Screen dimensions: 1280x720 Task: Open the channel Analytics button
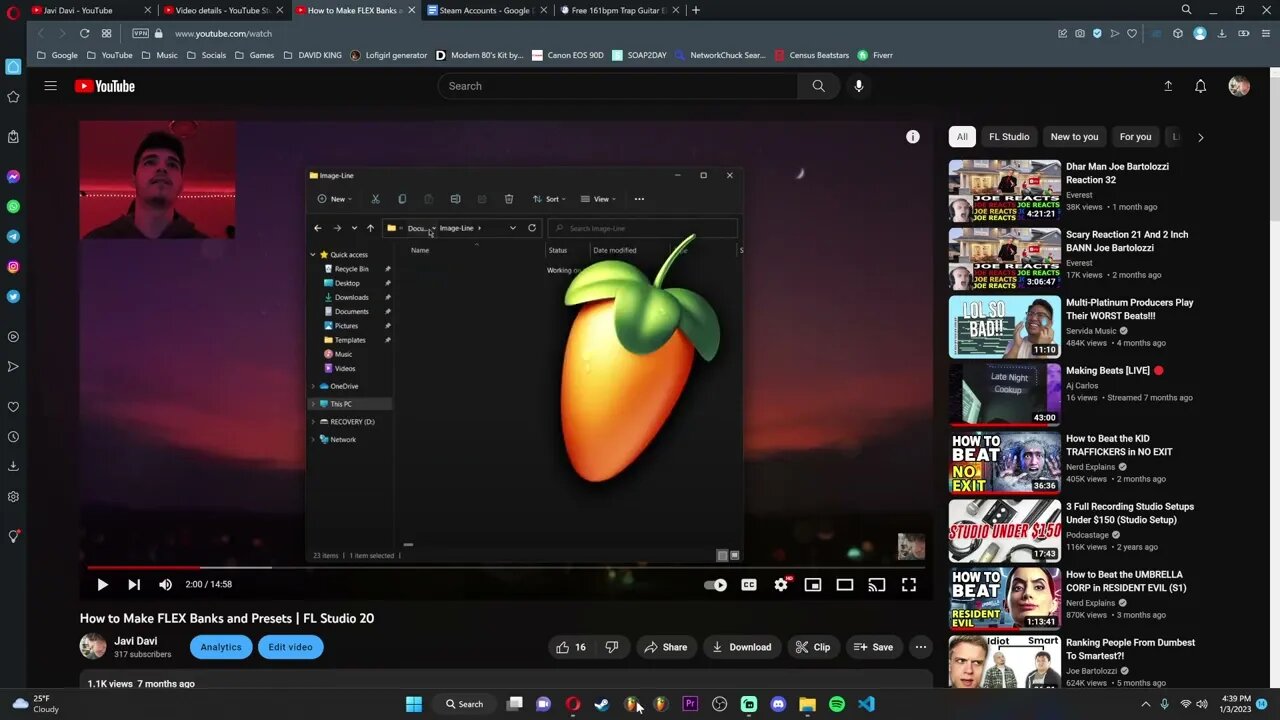click(221, 647)
